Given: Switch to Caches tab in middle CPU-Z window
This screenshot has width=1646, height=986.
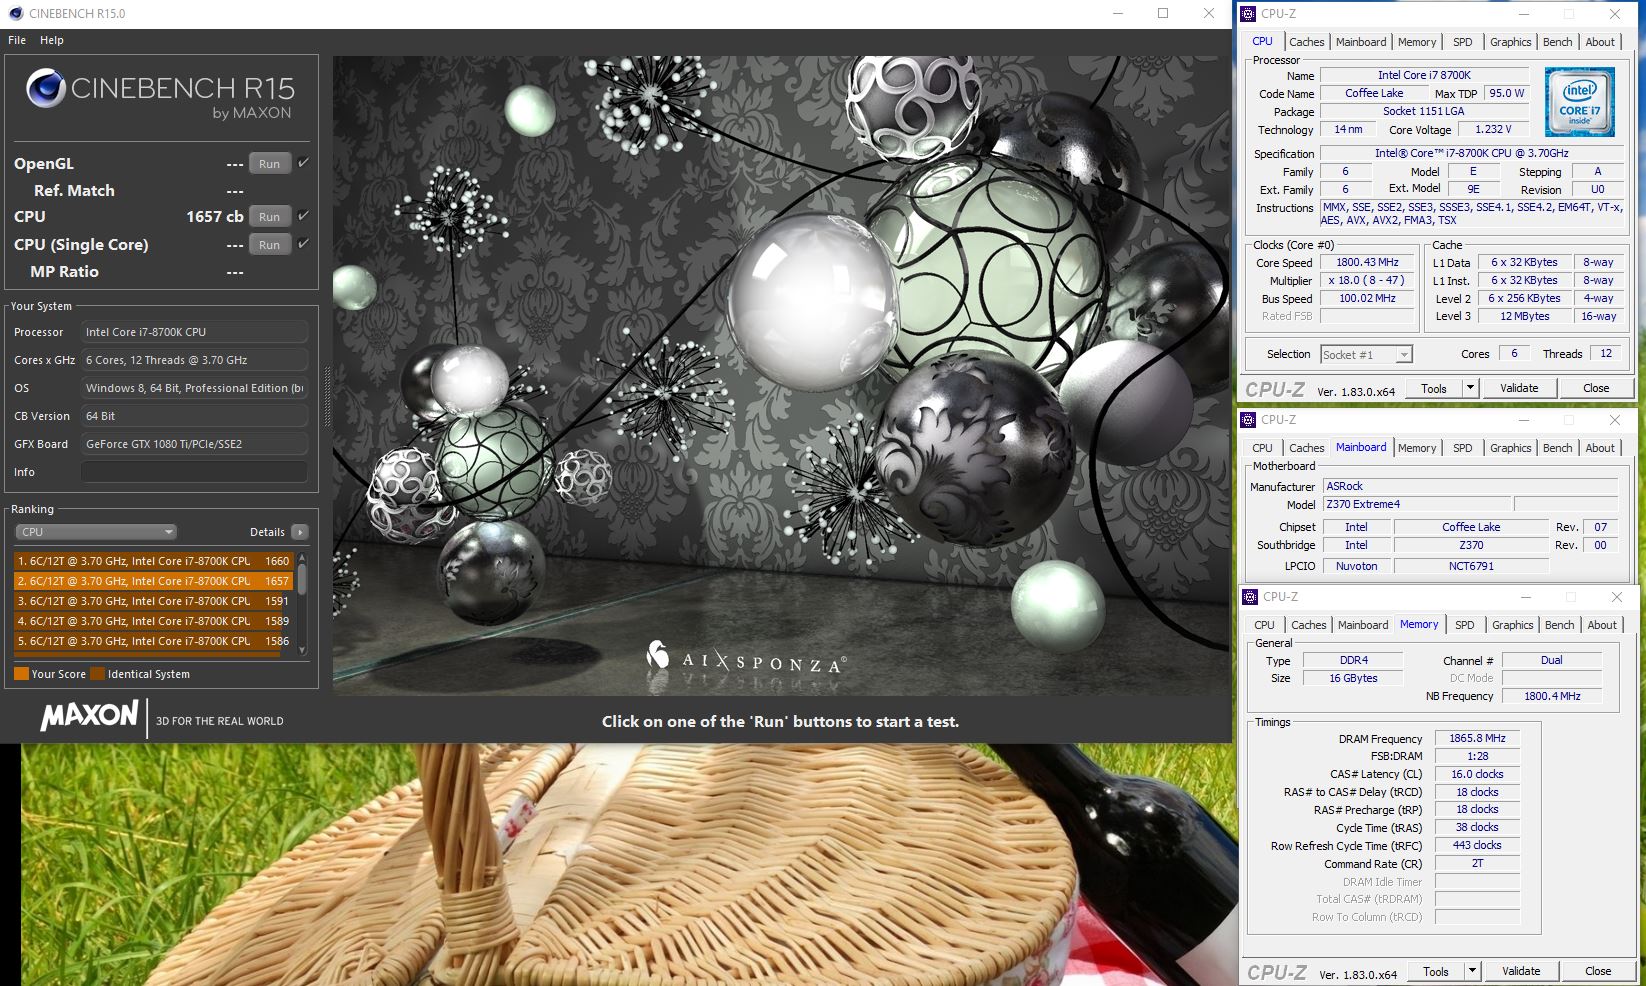Looking at the screenshot, I should point(1306,448).
